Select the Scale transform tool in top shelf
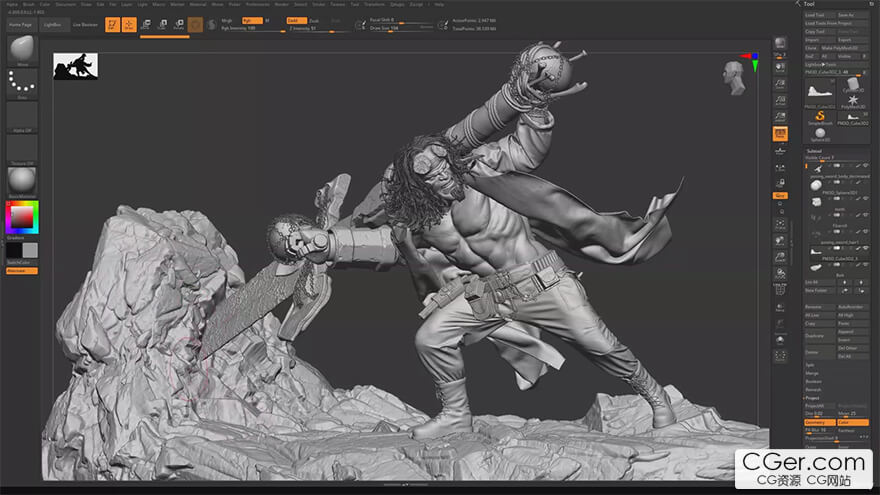This screenshot has height=495, width=880. pos(162,25)
